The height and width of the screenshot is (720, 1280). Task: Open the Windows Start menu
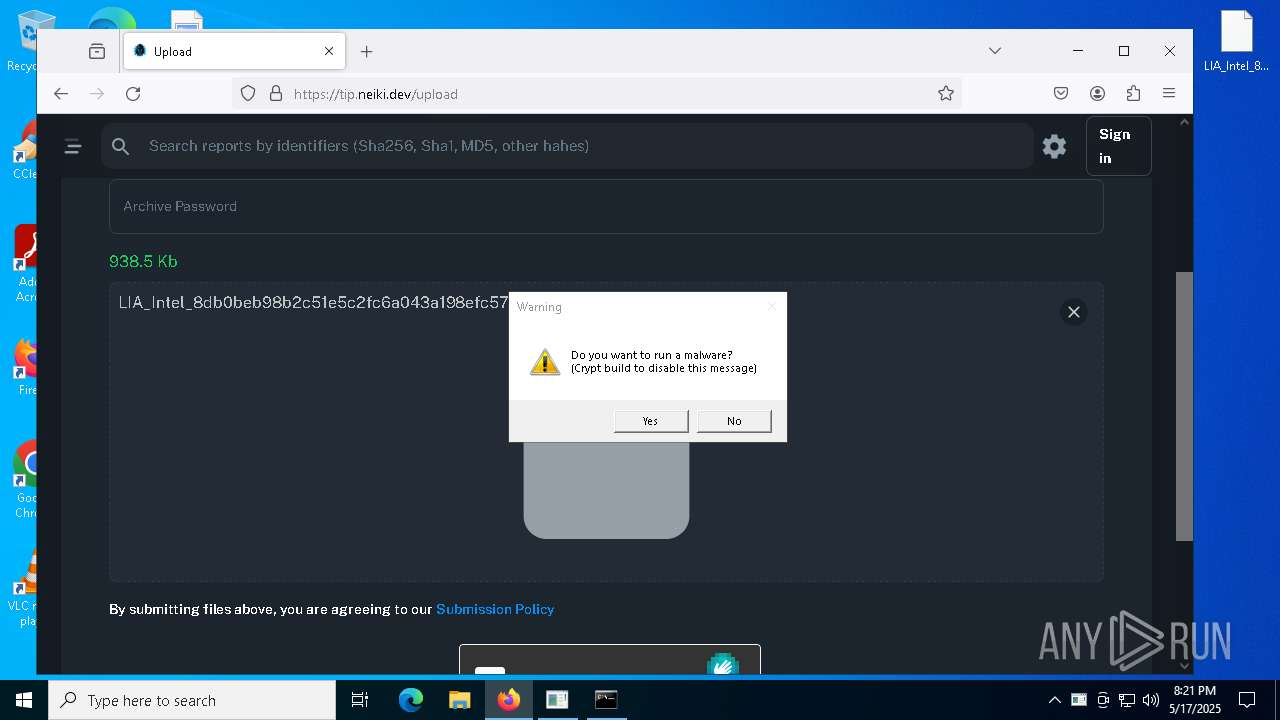[23, 700]
